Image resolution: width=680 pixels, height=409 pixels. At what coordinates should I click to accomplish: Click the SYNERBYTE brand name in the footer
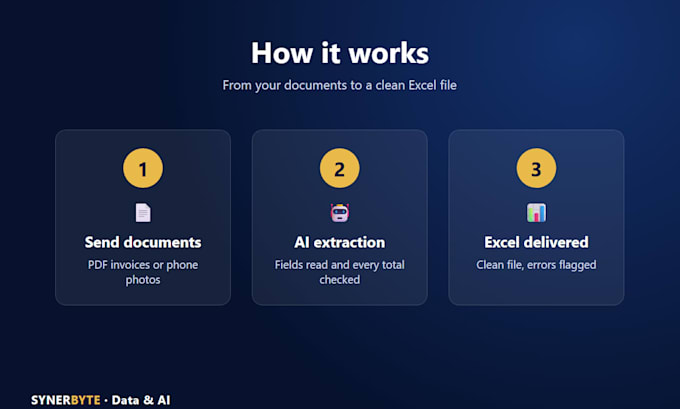tap(65, 400)
